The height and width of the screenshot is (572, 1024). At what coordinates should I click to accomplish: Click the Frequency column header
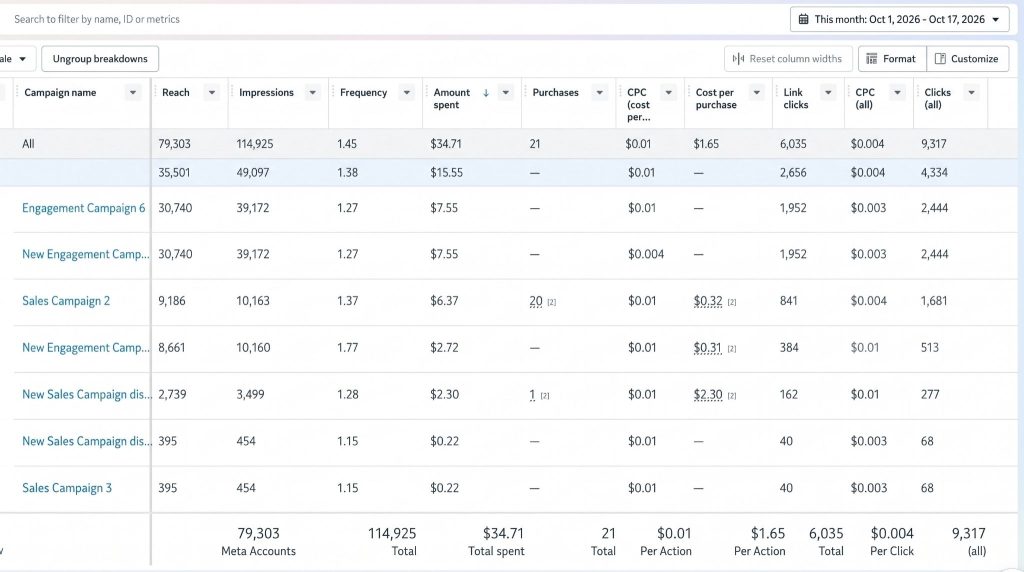tap(363, 93)
